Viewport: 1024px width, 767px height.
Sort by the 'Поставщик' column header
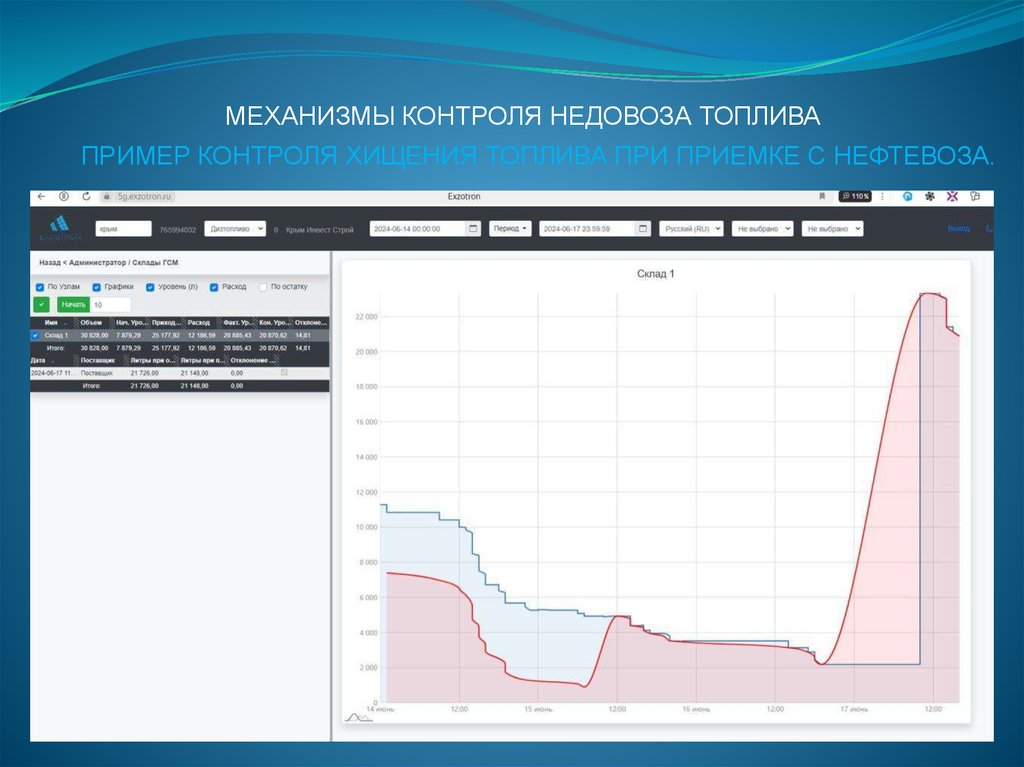[x=97, y=360]
